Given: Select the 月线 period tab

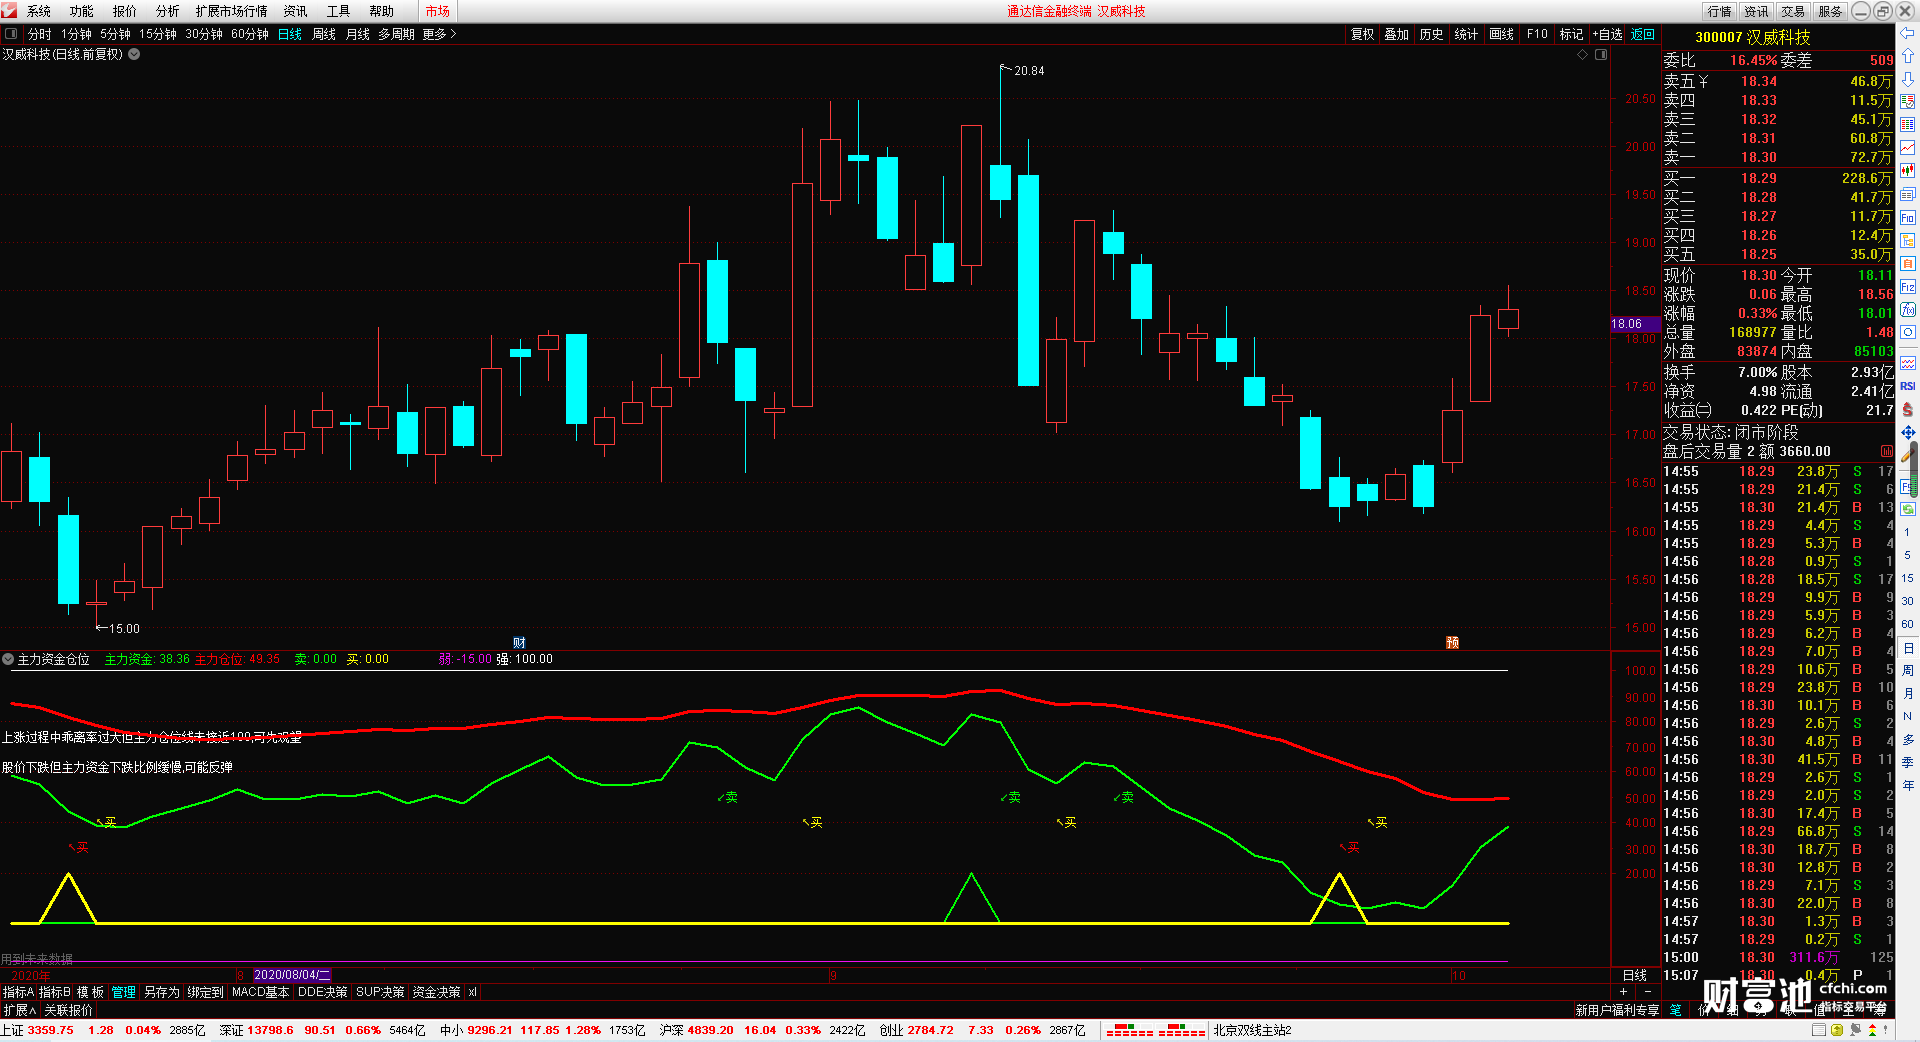Looking at the screenshot, I should (357, 34).
